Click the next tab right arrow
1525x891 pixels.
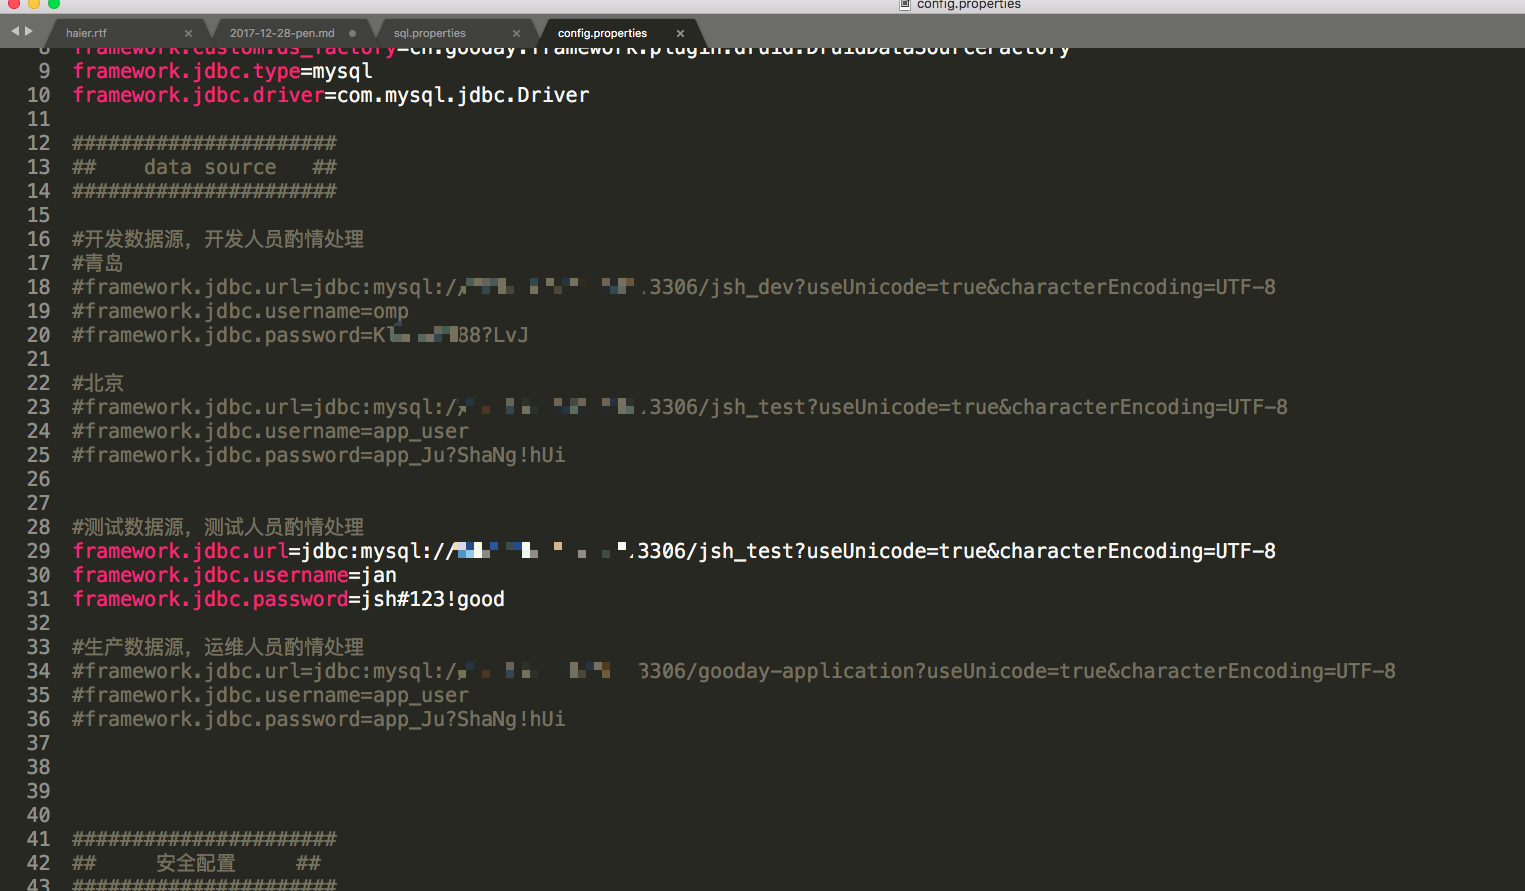[29, 31]
